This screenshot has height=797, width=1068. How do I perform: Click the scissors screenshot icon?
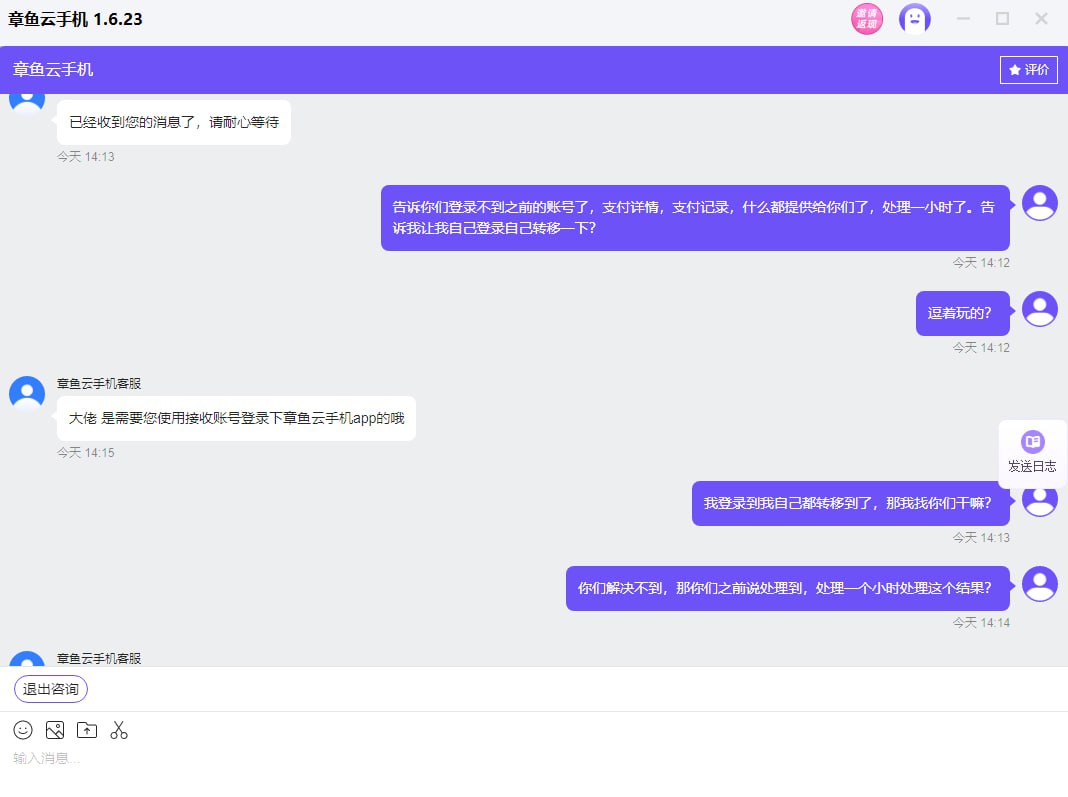[119, 730]
